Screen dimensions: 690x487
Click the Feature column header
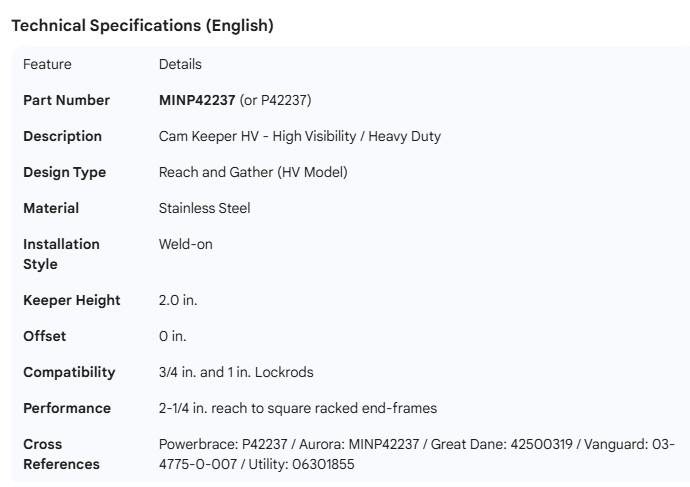[47, 64]
